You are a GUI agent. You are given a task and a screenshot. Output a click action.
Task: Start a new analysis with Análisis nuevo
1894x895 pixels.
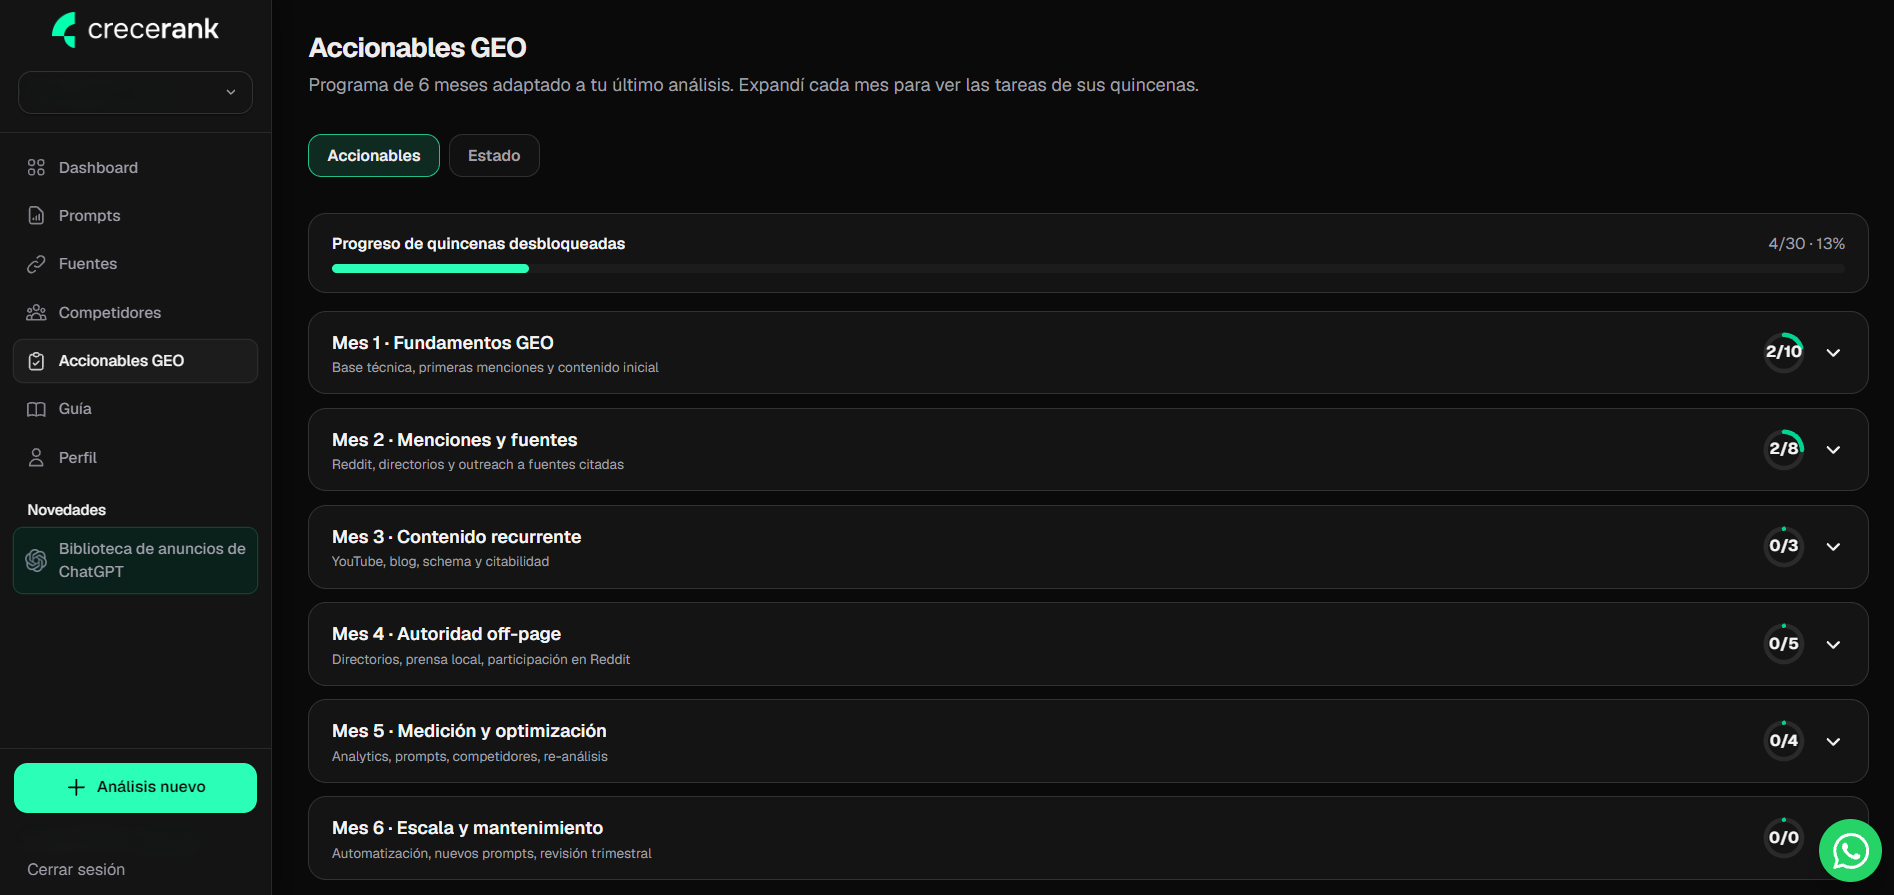(x=135, y=788)
